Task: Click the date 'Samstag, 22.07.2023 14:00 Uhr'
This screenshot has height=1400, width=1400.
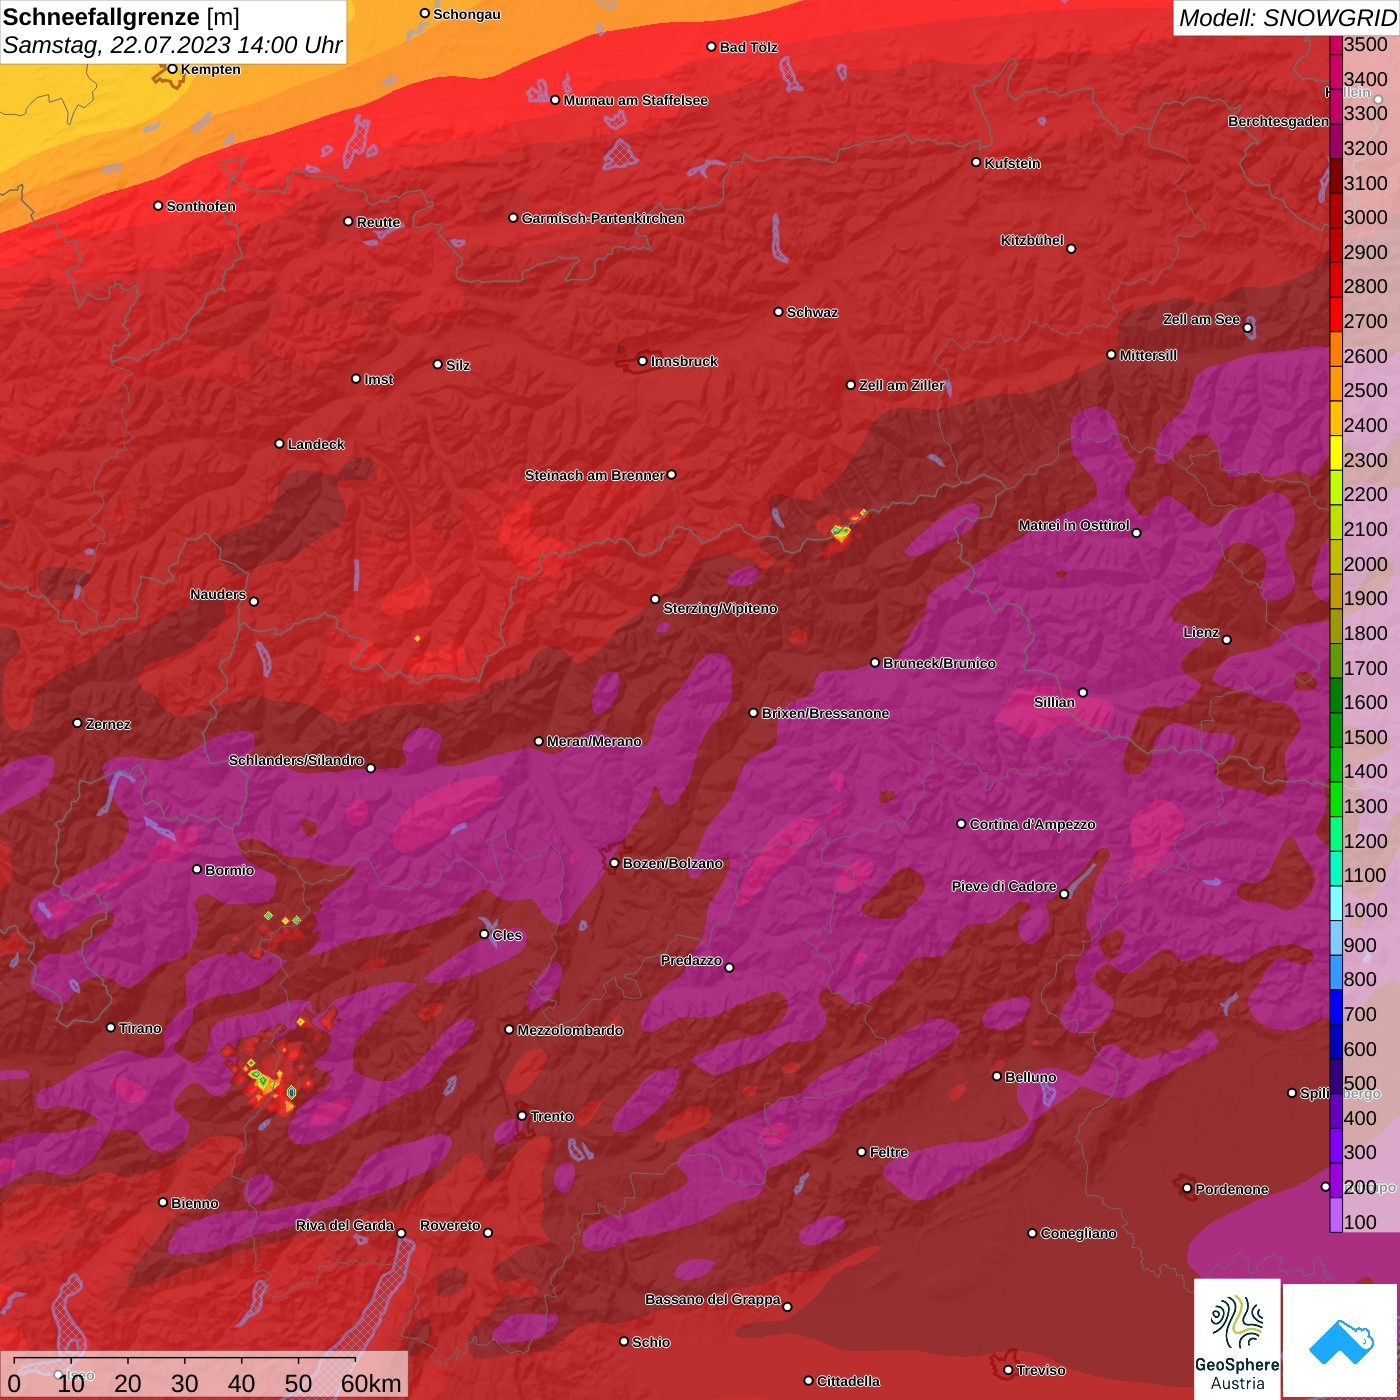Action: click(x=172, y=45)
